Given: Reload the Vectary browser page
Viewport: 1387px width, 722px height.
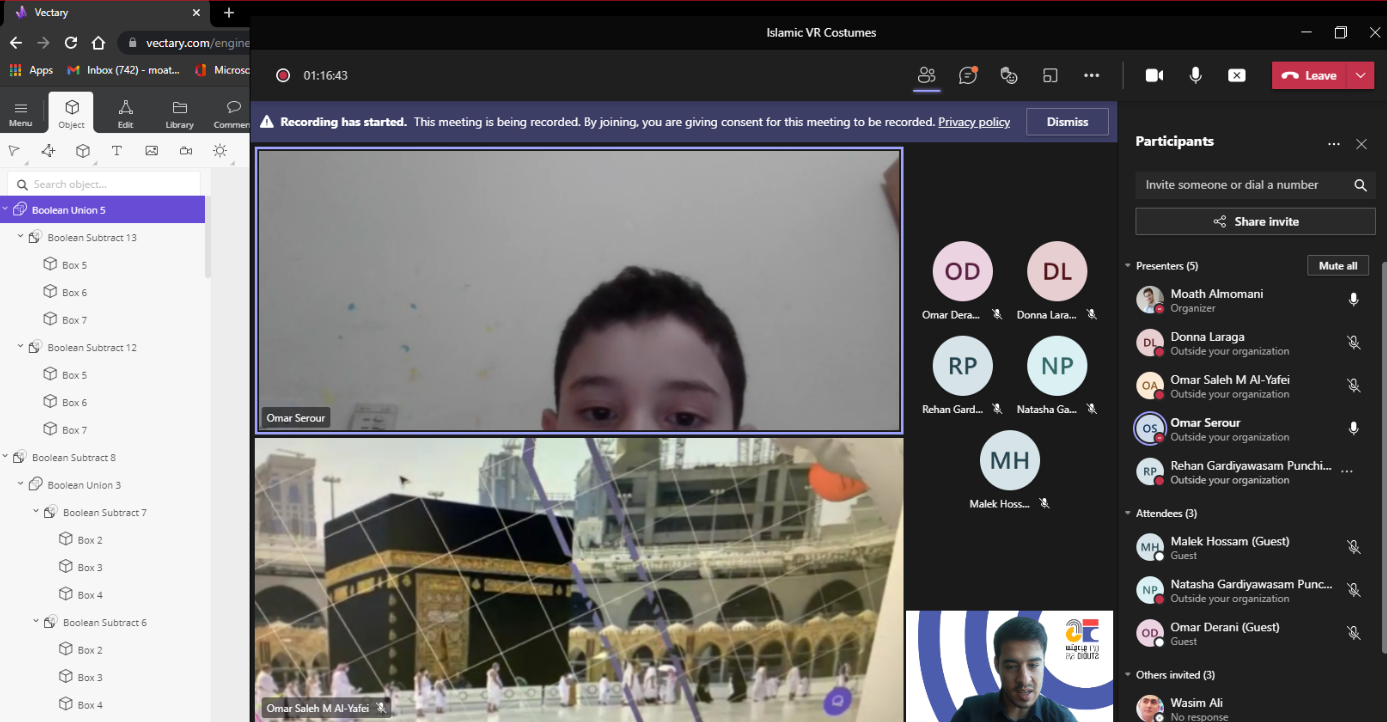Looking at the screenshot, I should tap(71, 43).
